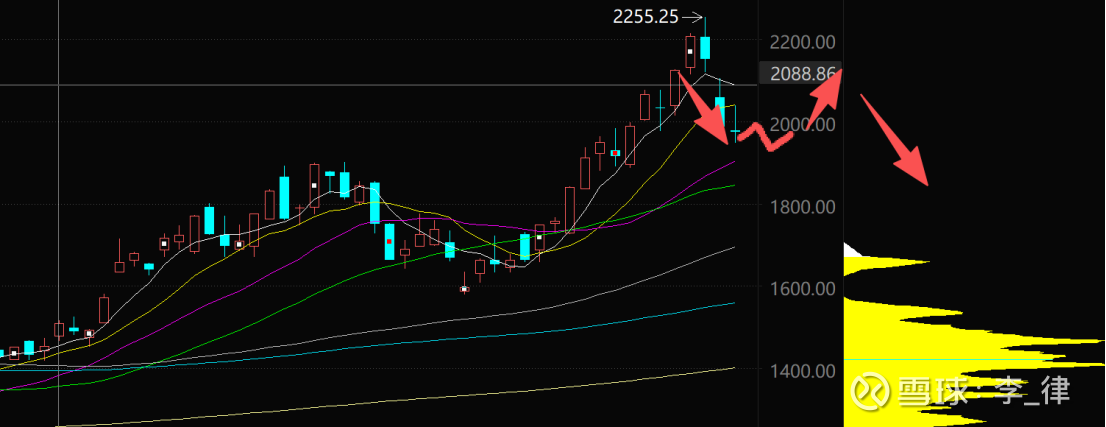Click the 1600.00 price axis label
Image resolution: width=1106 pixels, height=427 pixels.
pyautogui.click(x=803, y=289)
